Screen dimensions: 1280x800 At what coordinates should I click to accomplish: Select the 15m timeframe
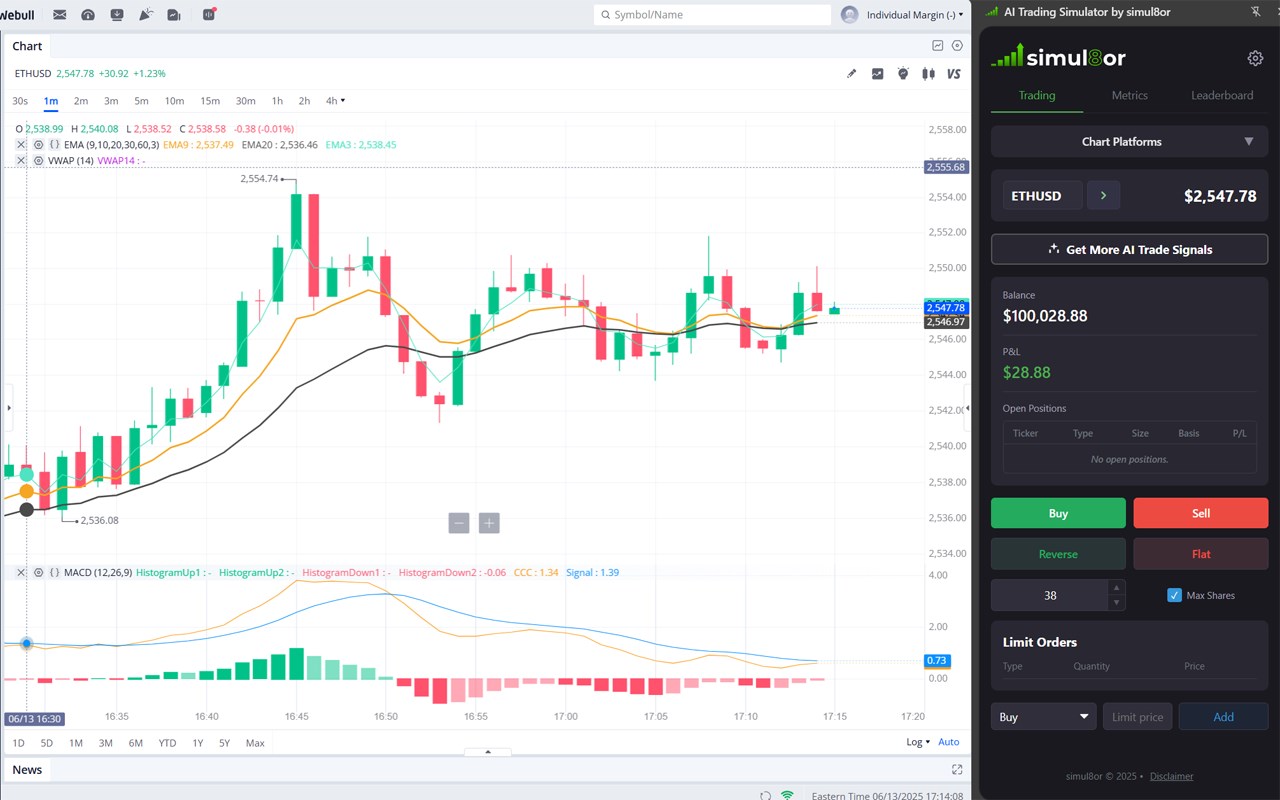209,101
